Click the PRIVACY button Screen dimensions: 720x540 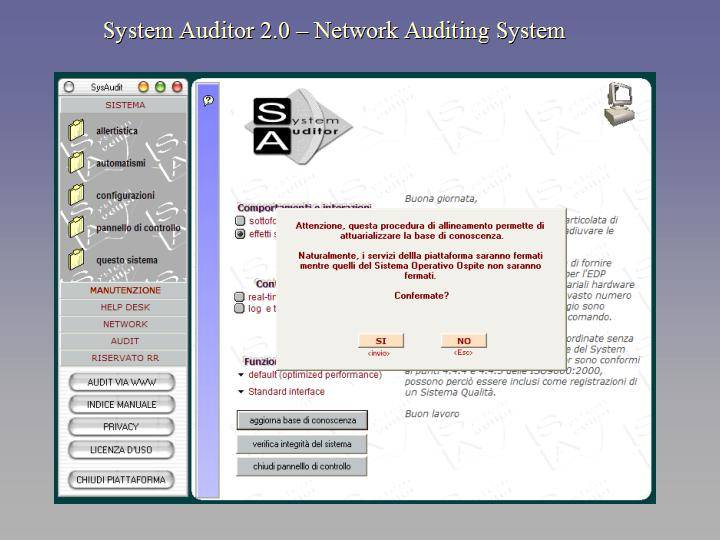pyautogui.click(x=121, y=427)
